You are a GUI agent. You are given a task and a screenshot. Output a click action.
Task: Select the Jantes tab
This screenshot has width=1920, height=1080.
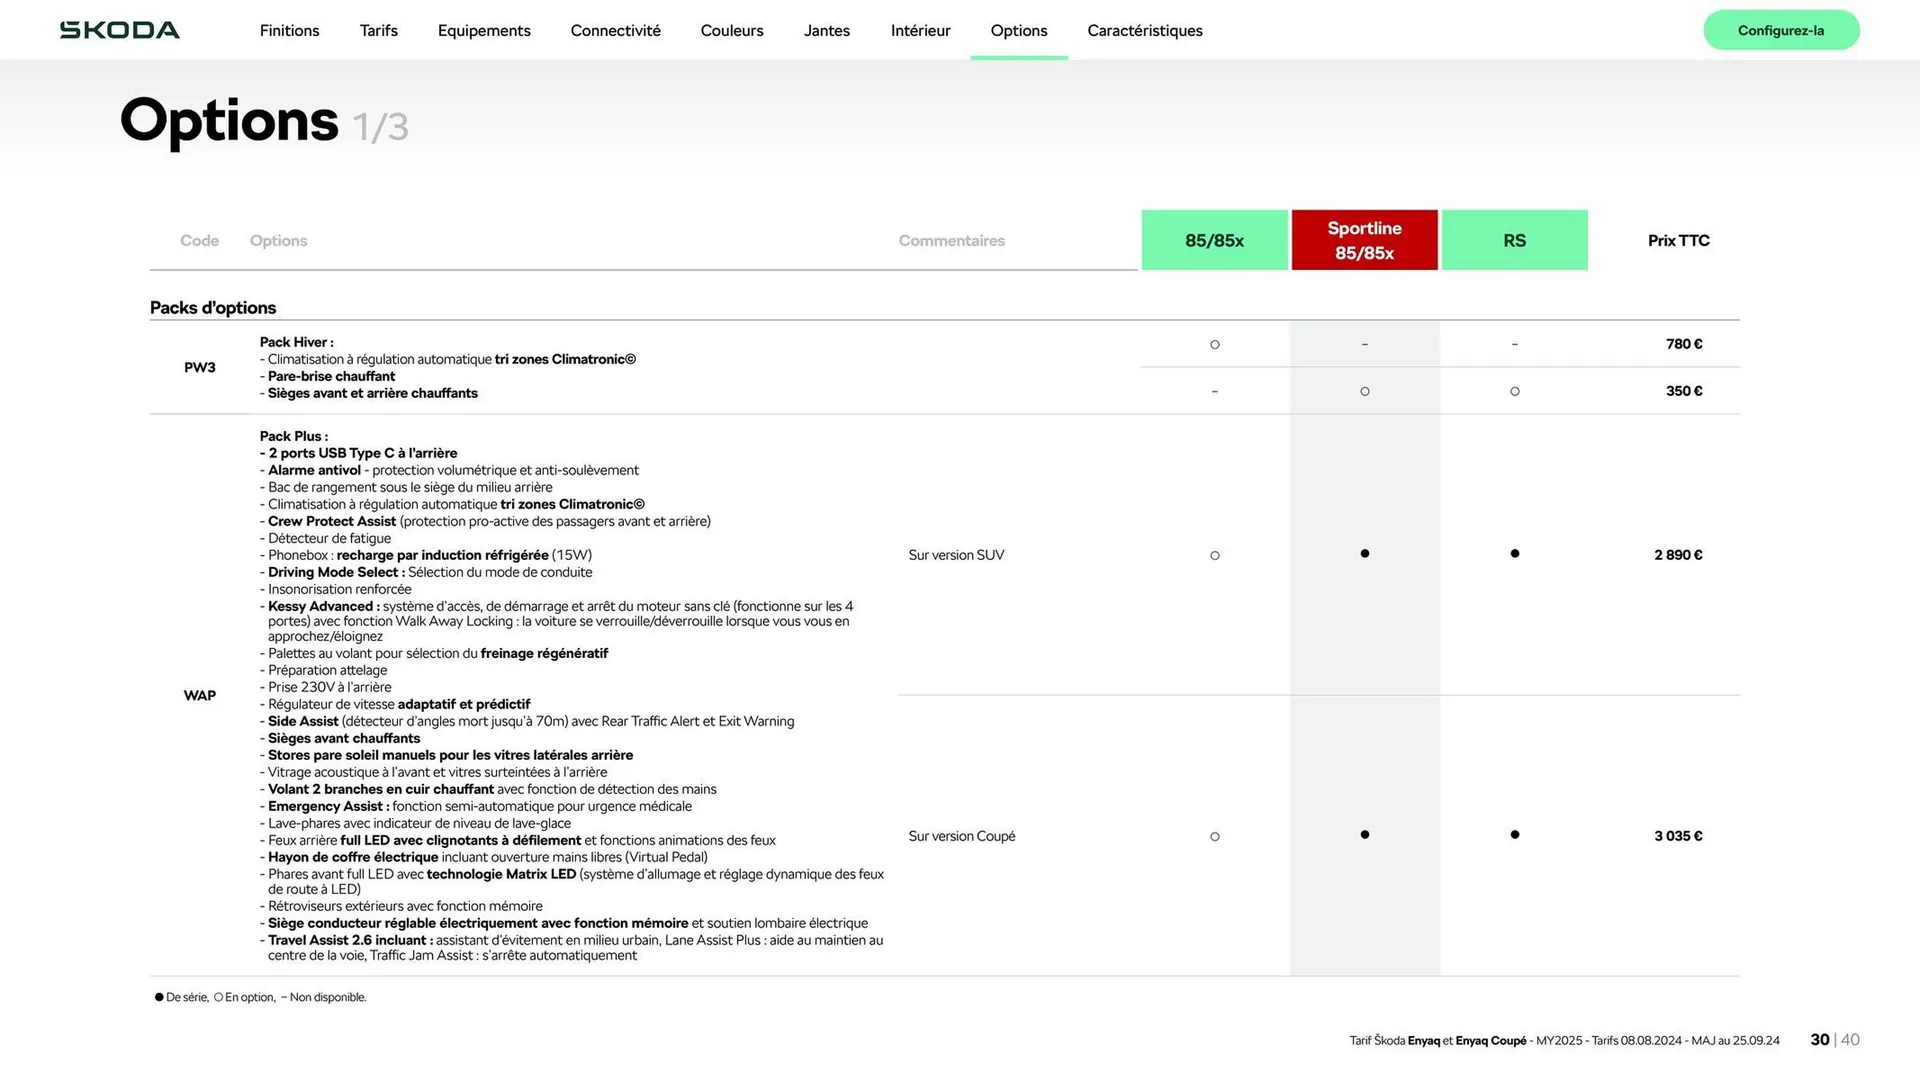826,30
